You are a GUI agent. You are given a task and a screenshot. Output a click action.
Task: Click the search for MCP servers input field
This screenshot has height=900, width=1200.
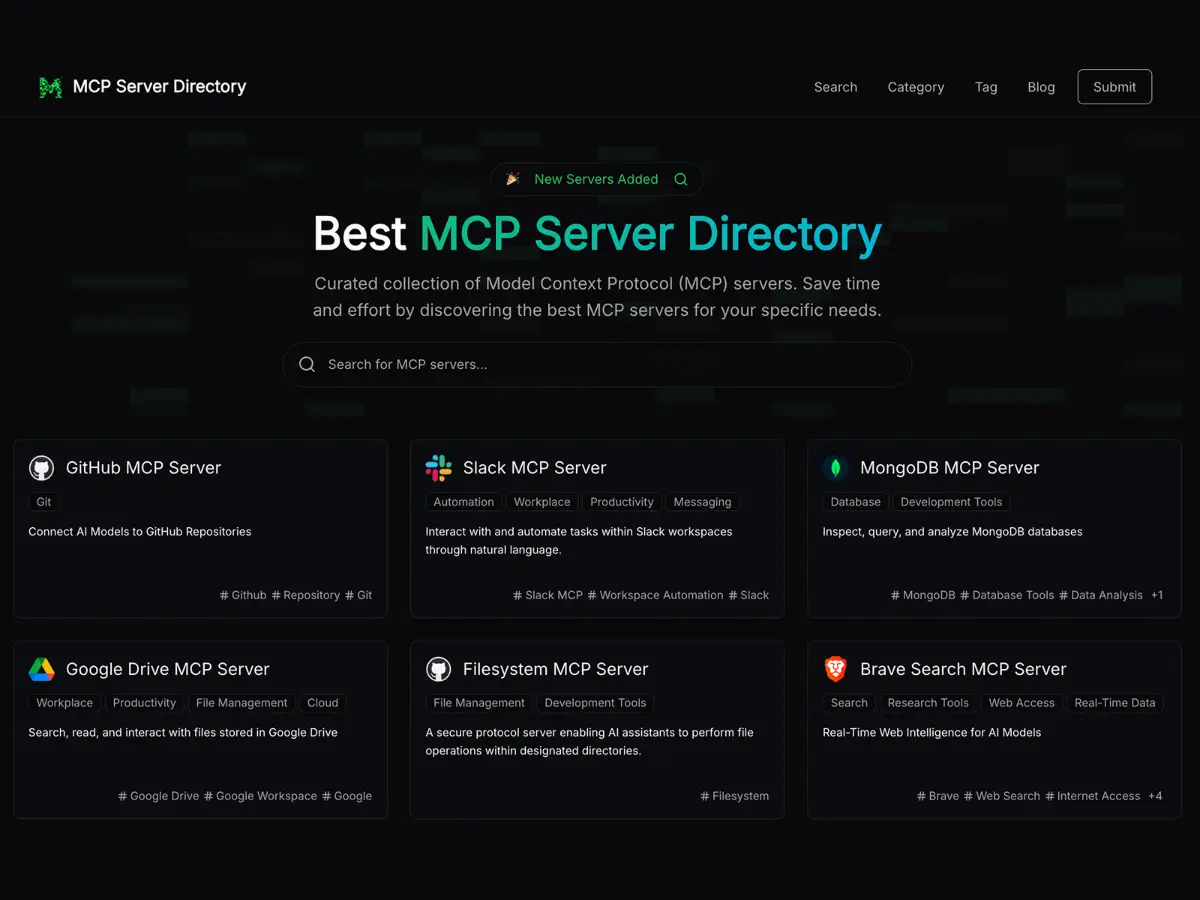(x=597, y=364)
